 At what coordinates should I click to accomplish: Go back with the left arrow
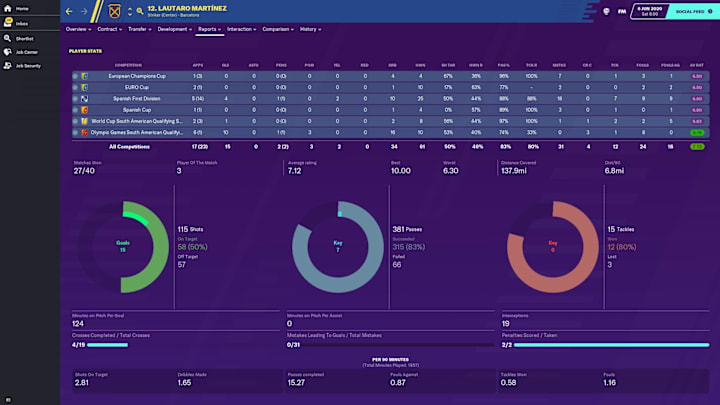click(x=69, y=11)
